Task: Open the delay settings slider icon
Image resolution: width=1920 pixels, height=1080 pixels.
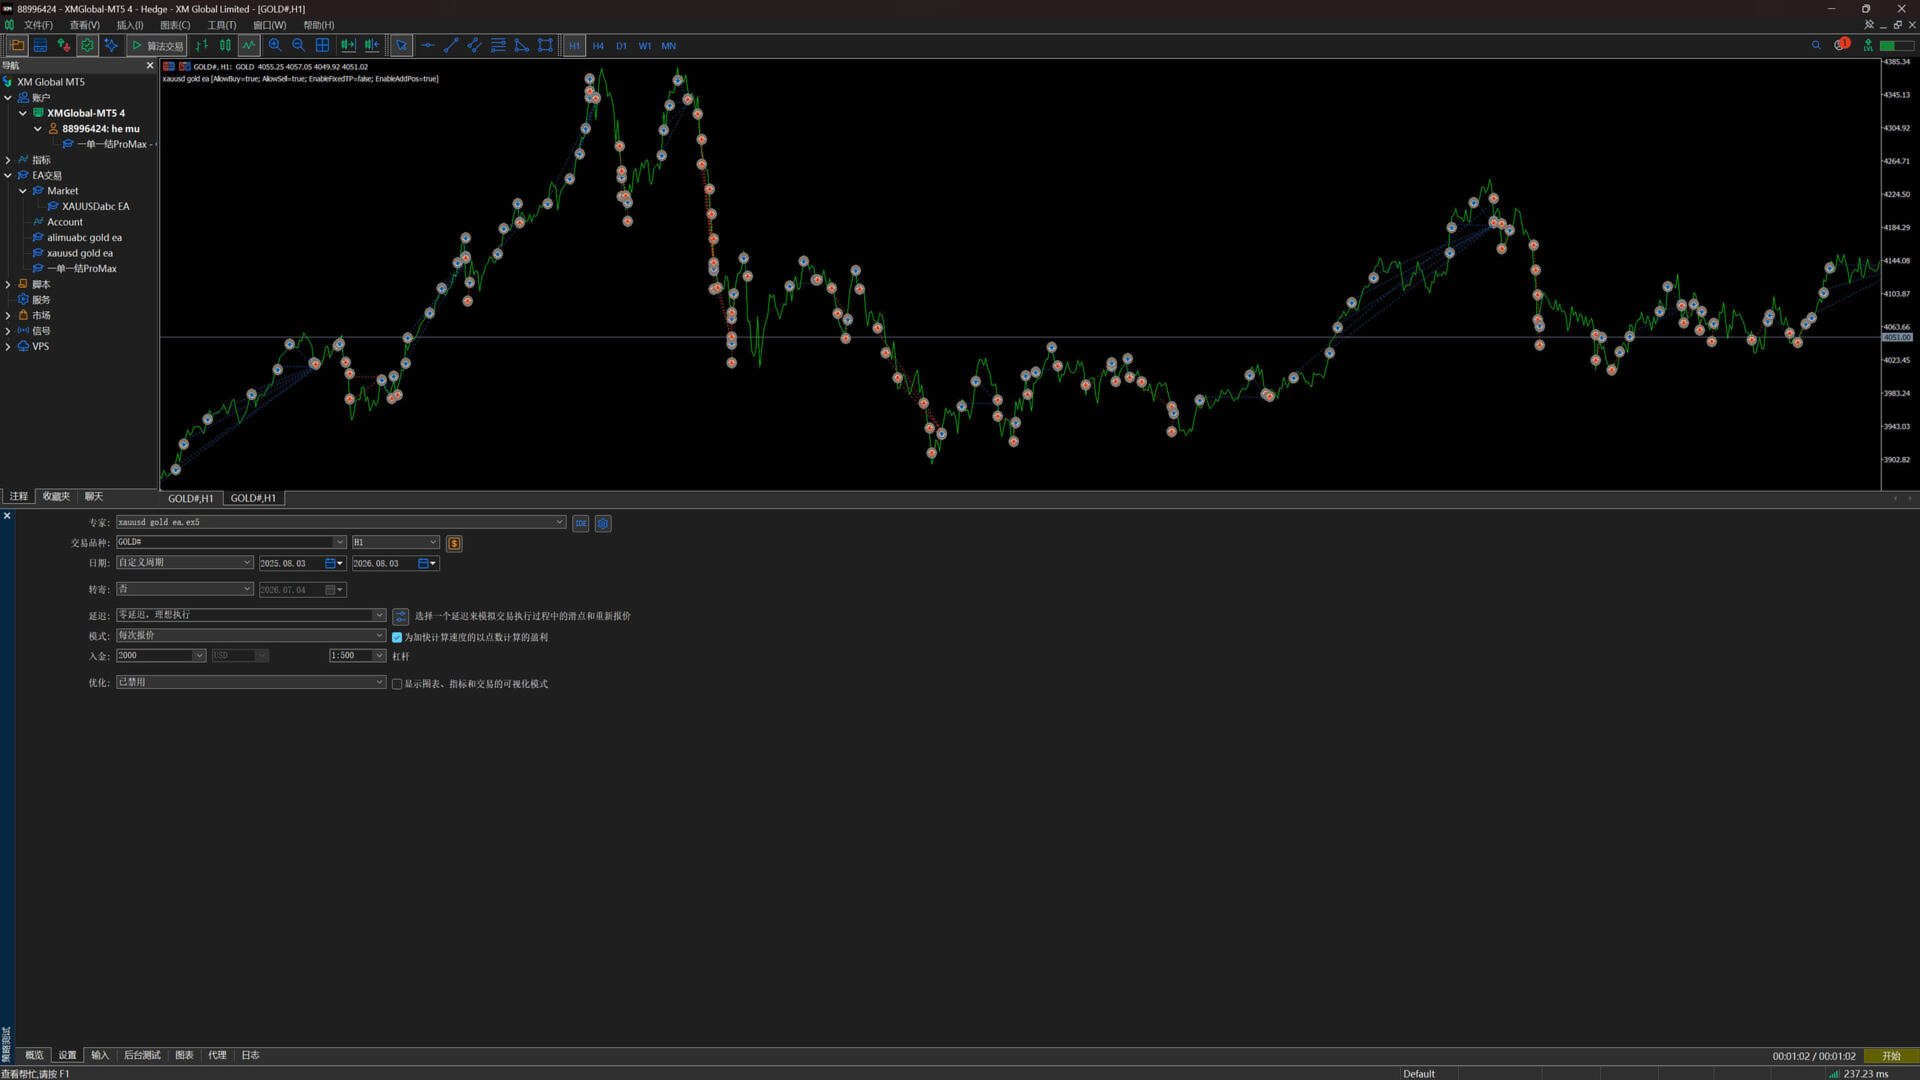Action: [x=401, y=616]
